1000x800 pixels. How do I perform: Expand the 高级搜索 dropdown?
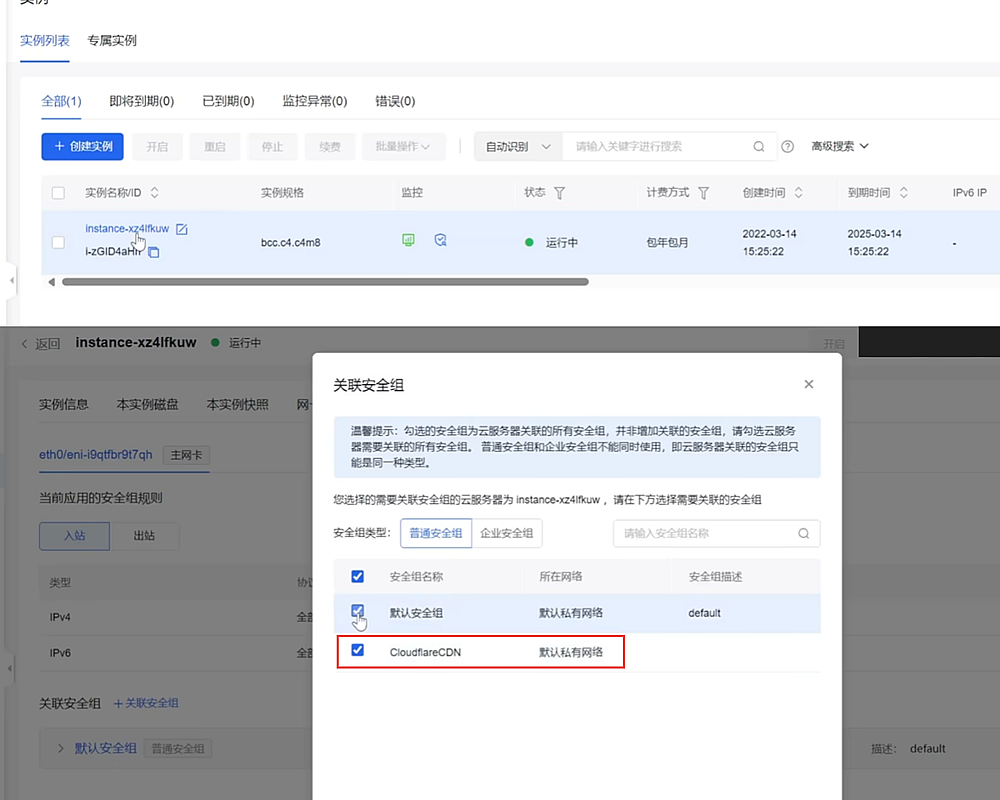[836, 146]
